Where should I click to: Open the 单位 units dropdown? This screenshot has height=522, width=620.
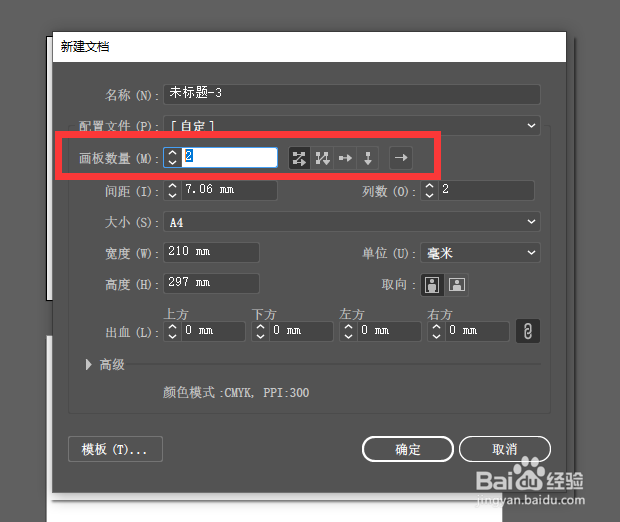(x=480, y=253)
